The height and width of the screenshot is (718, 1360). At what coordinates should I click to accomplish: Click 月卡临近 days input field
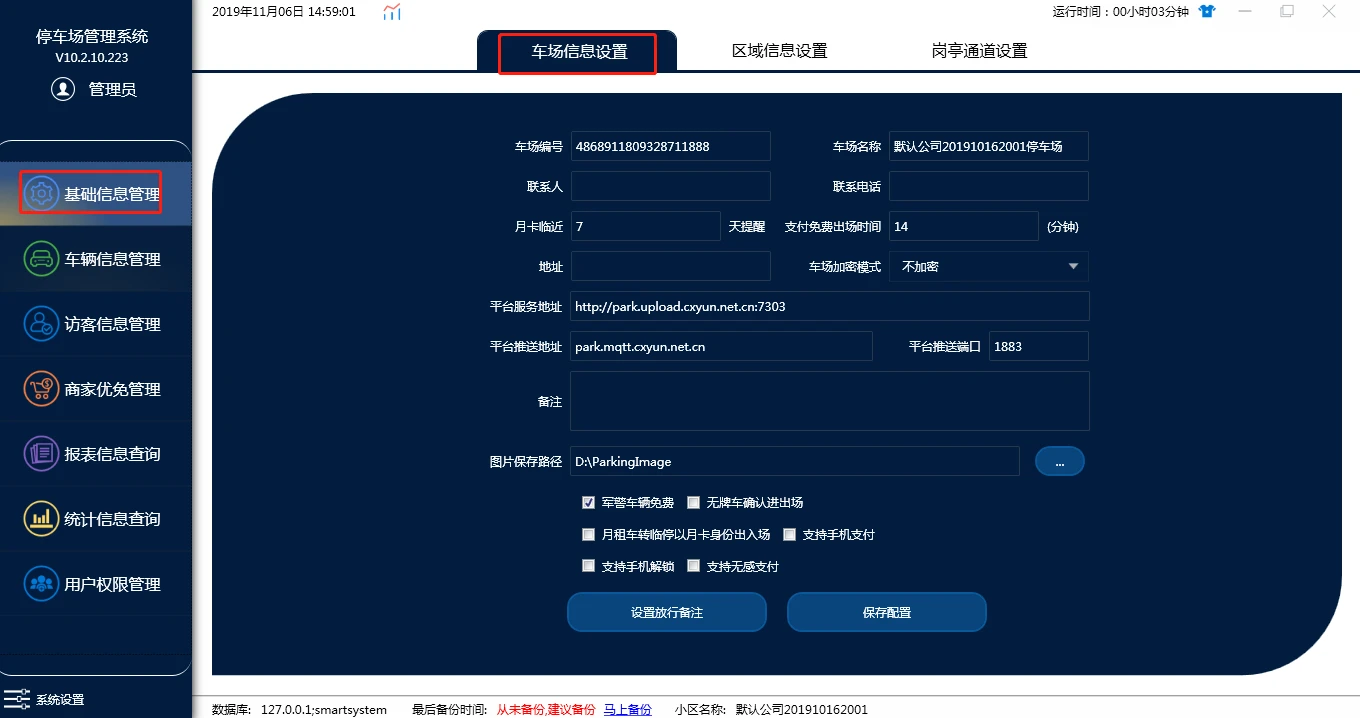[x=645, y=227]
